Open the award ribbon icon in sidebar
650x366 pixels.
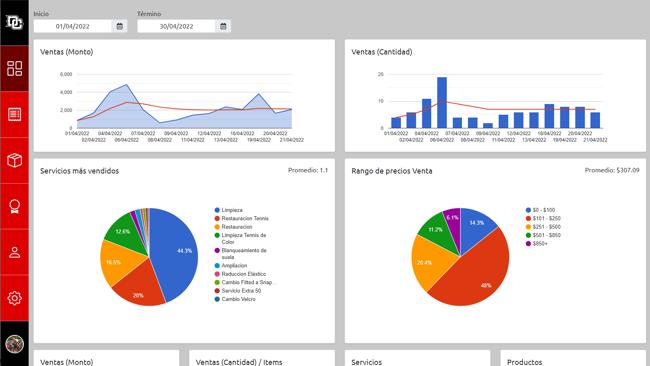15,206
